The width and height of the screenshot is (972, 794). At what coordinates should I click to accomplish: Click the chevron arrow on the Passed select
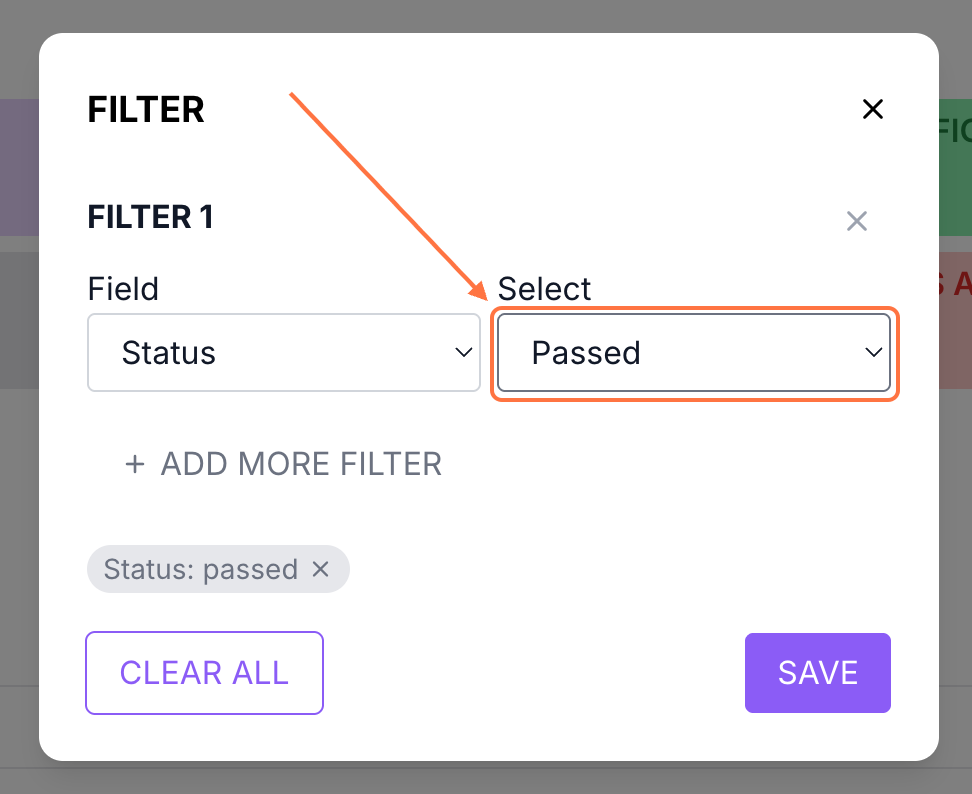[x=873, y=353]
